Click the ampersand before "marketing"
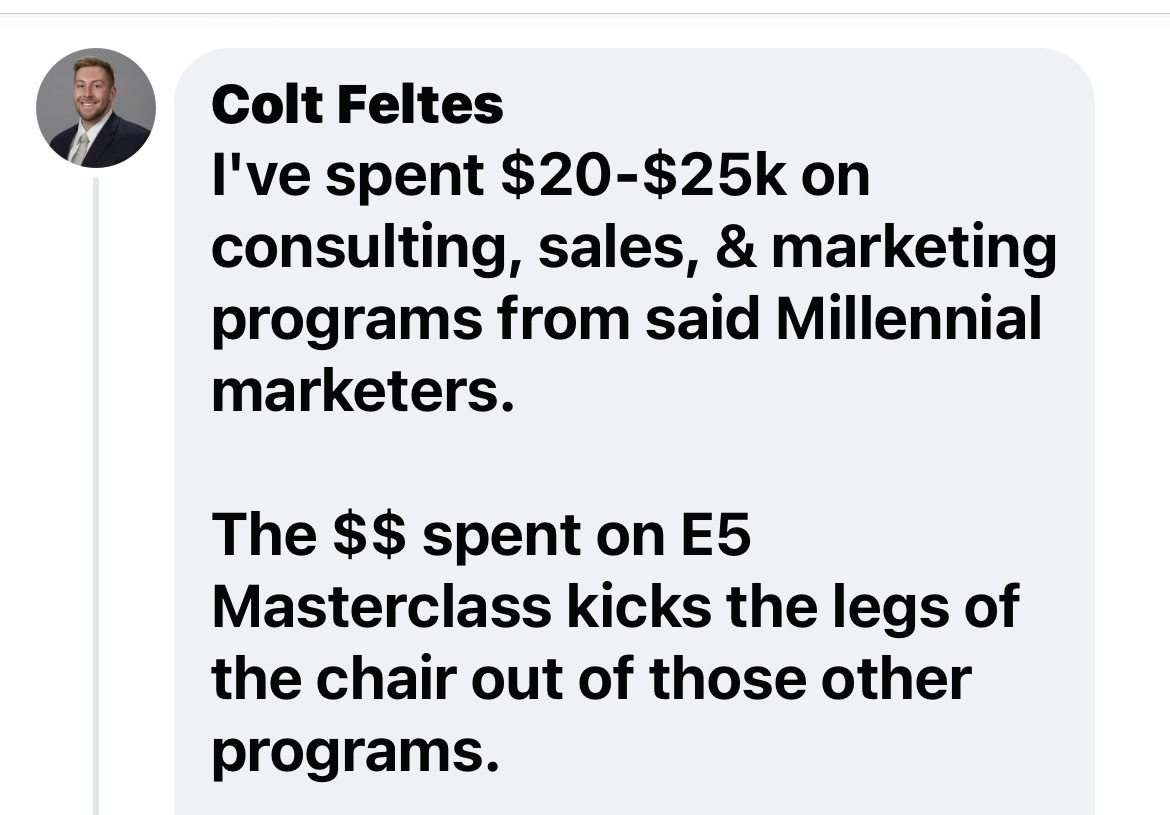Screen dimensions: 1170x815 (736, 248)
